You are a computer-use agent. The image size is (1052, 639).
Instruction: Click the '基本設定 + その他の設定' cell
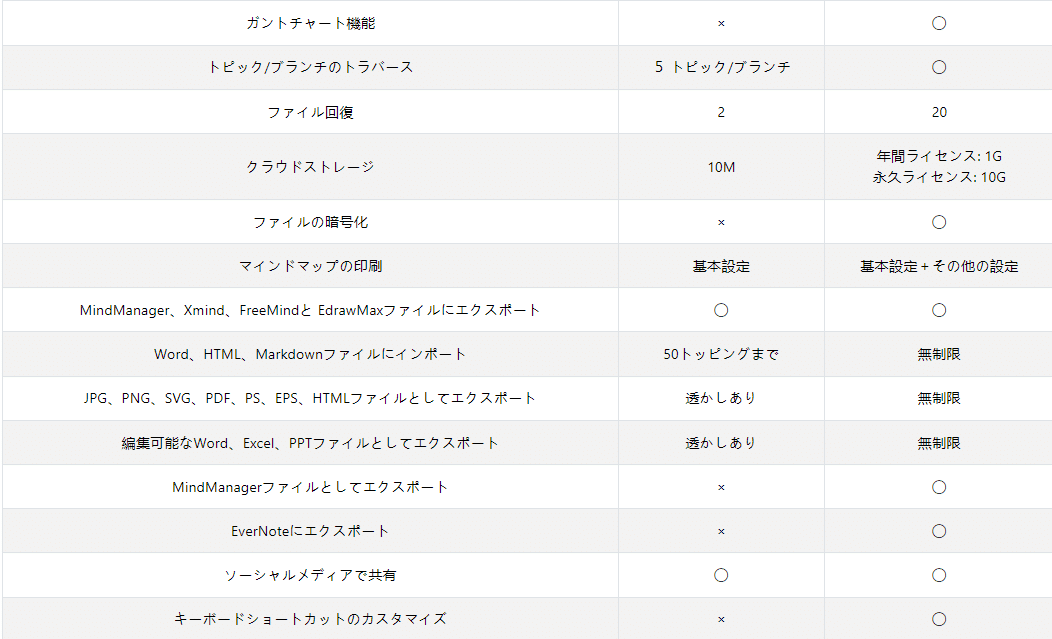[939, 266]
